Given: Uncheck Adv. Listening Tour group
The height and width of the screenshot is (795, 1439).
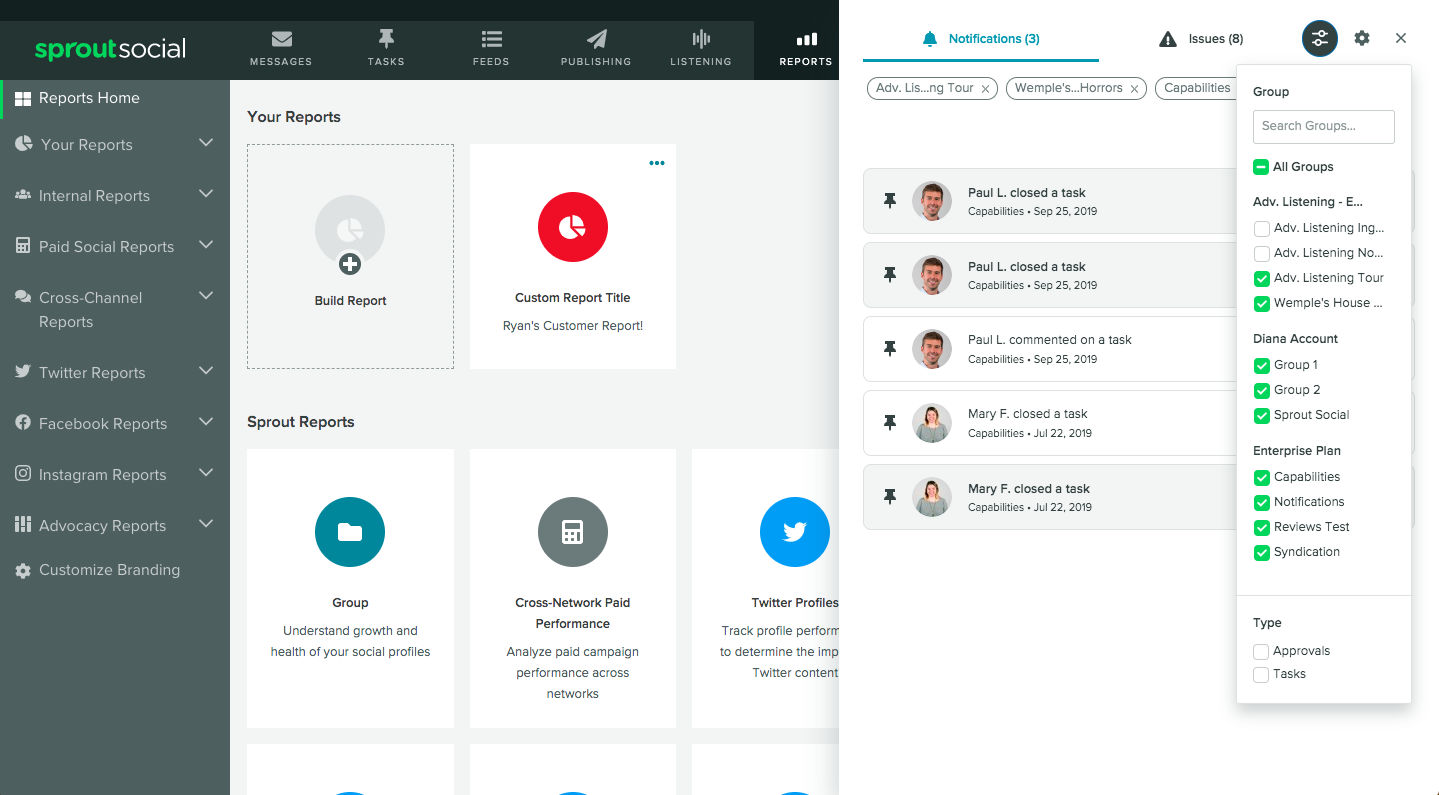Looking at the screenshot, I should (x=1262, y=278).
